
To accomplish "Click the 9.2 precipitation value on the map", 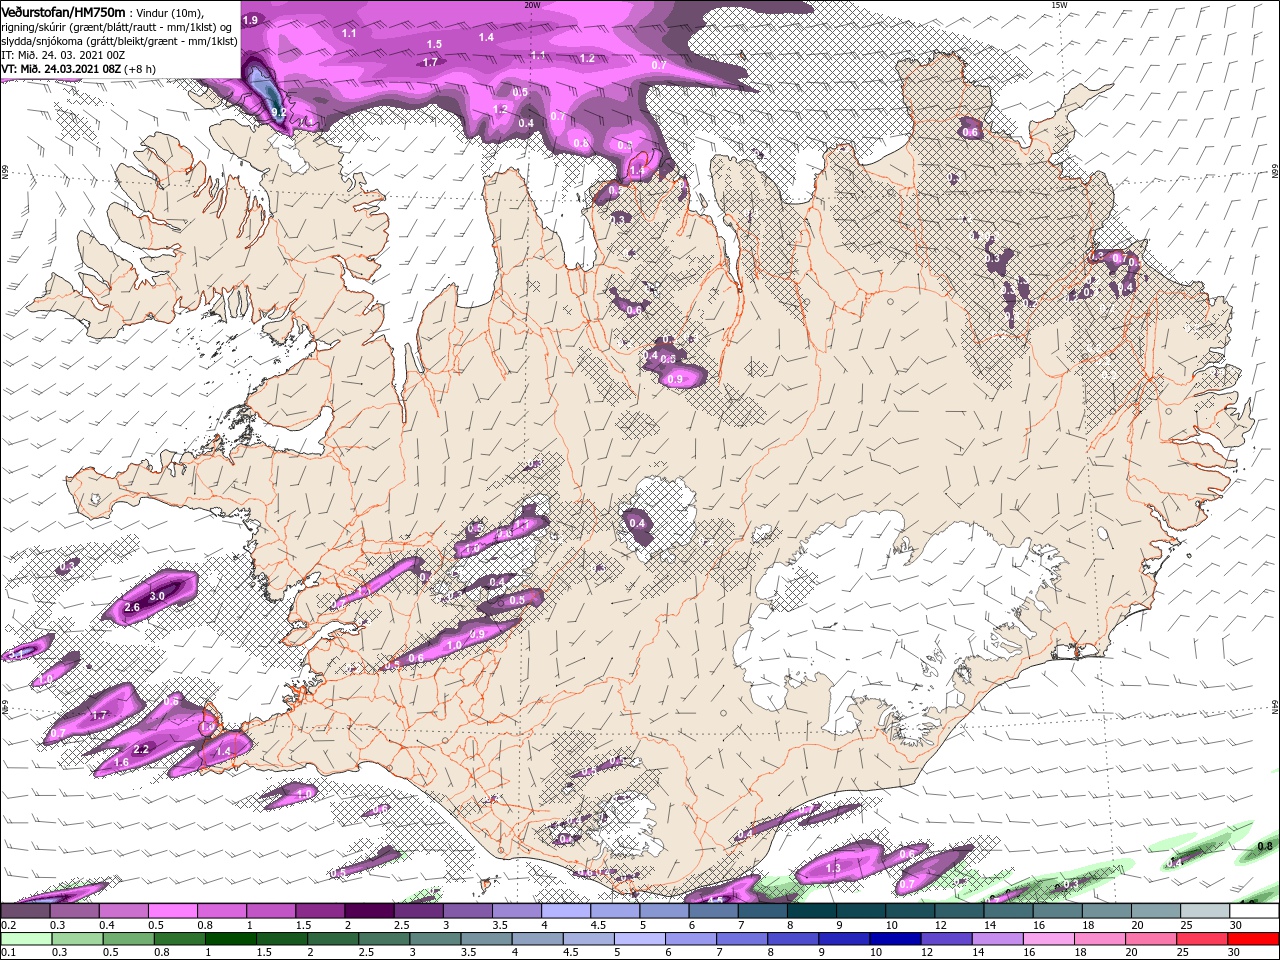I will pos(279,113).
